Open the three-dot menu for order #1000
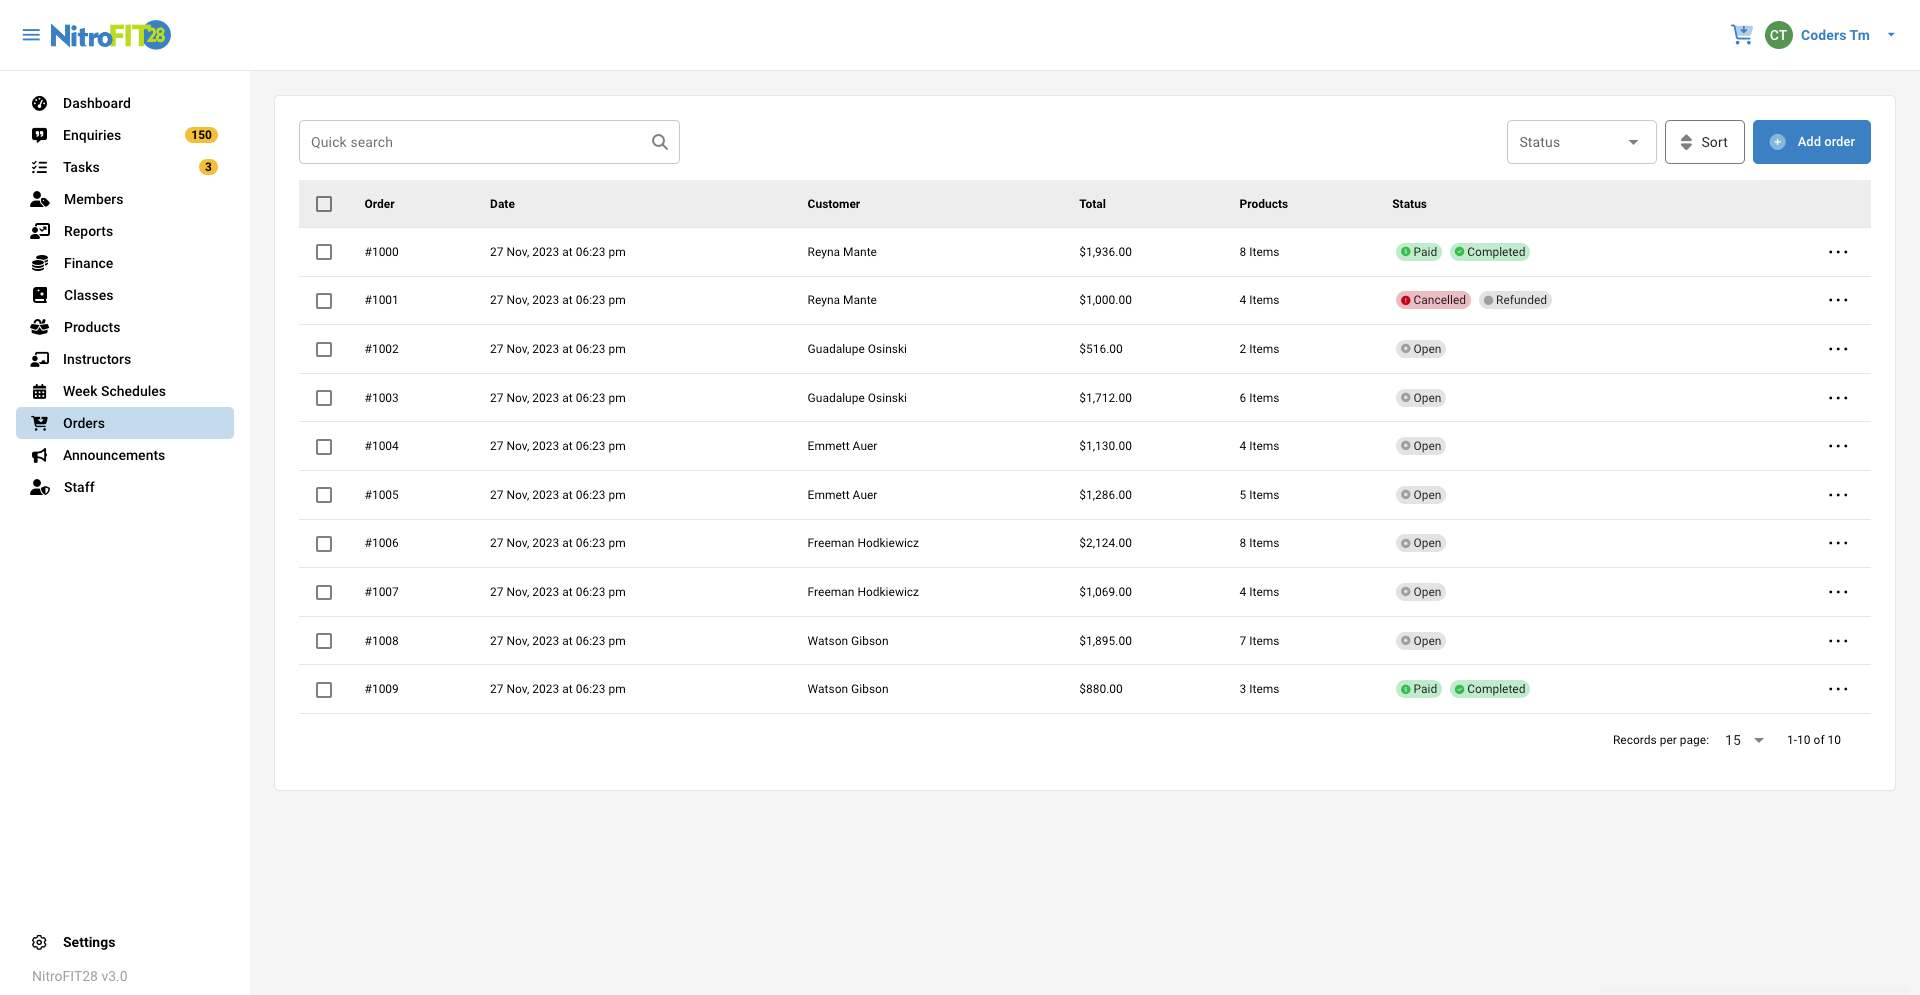The width and height of the screenshot is (1920, 995). [1840, 252]
